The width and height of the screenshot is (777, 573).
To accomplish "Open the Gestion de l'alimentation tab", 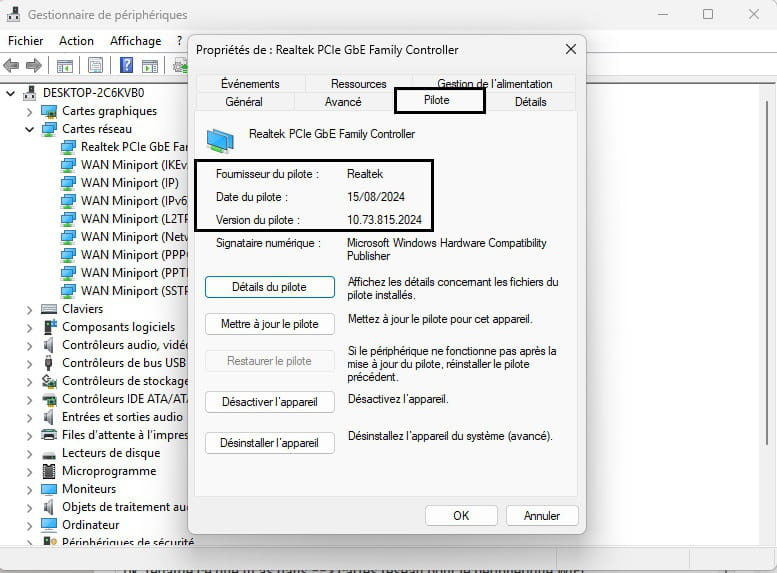I will [x=495, y=83].
